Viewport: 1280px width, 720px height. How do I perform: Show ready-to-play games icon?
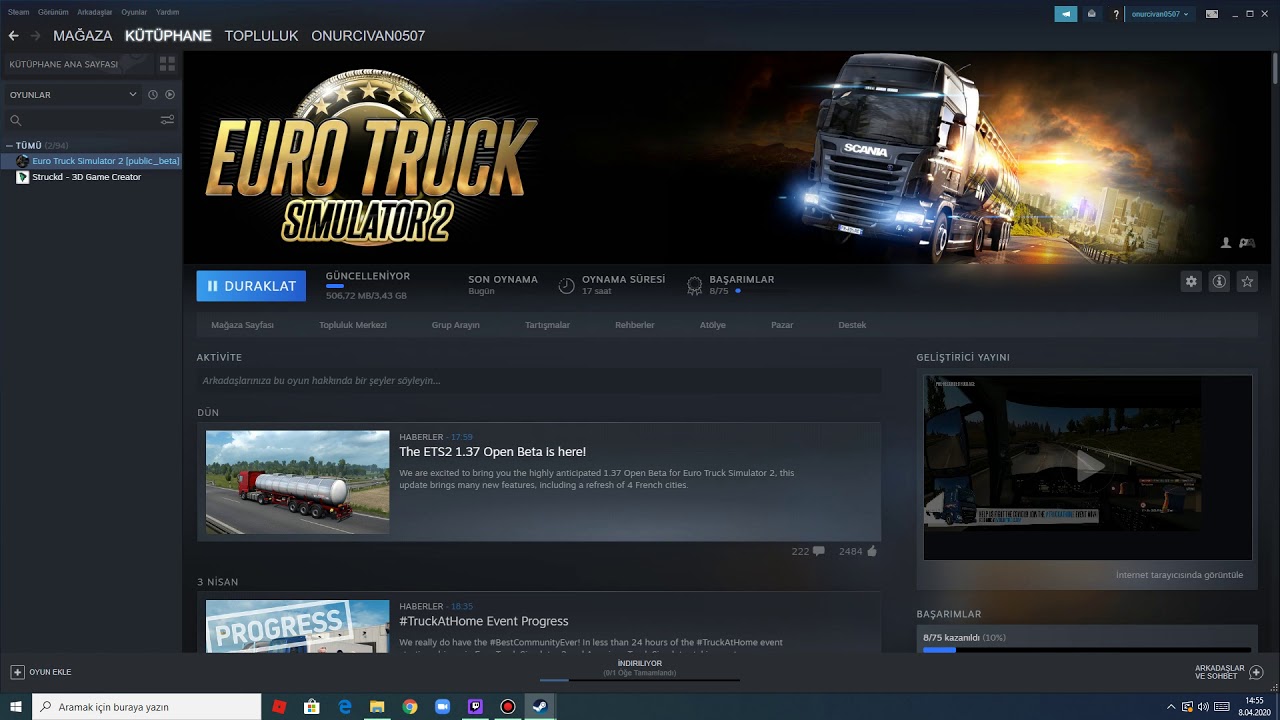(170, 95)
